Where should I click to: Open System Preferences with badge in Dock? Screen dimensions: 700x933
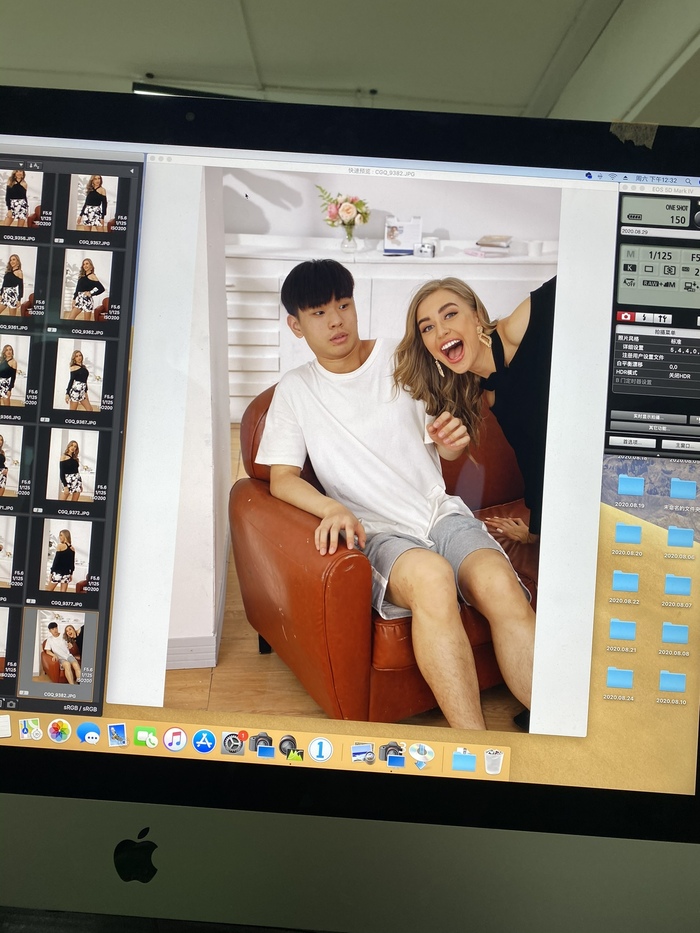pyautogui.click(x=233, y=743)
